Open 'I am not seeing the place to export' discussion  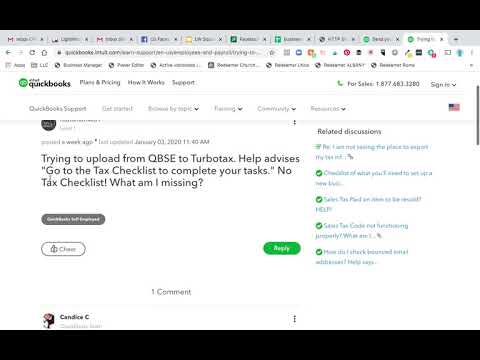tap(373, 152)
